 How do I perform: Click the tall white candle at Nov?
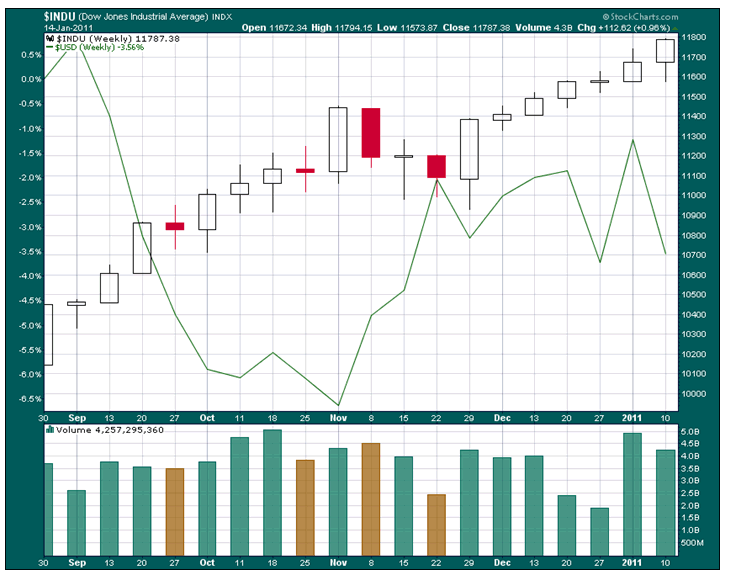338,140
